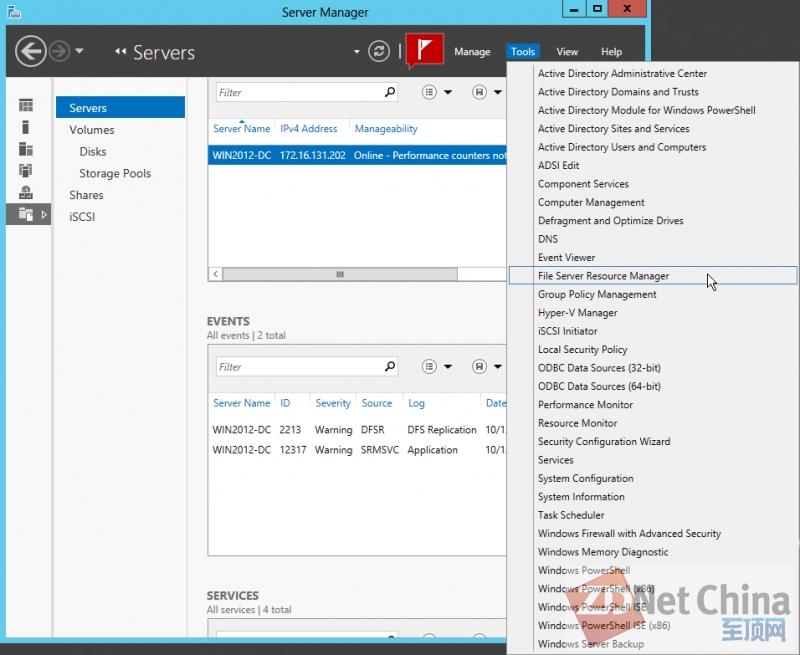Click the servers Filter input field
The height and width of the screenshot is (655, 800).
299,92
